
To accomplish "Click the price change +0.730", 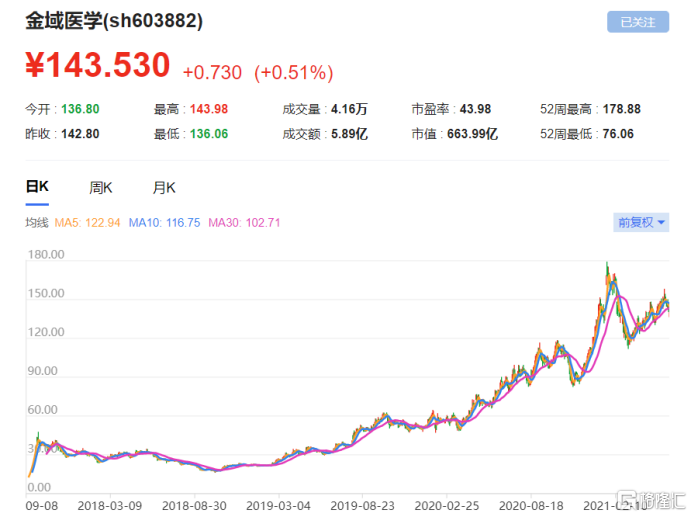I will pos(212,73).
